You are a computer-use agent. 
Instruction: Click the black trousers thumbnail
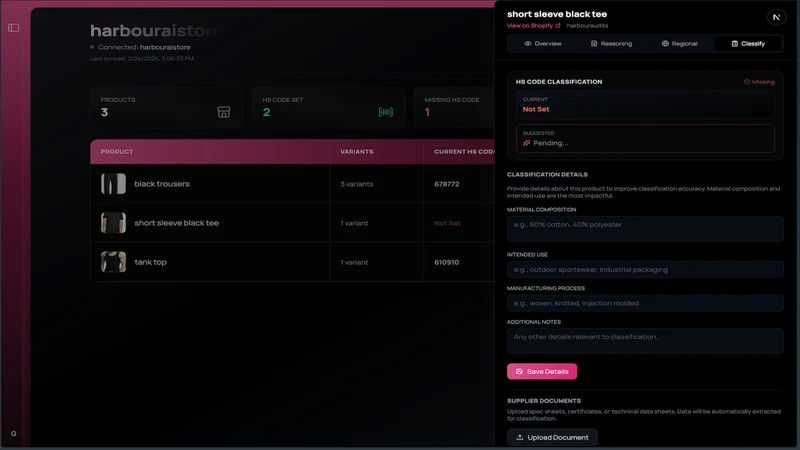coord(113,184)
